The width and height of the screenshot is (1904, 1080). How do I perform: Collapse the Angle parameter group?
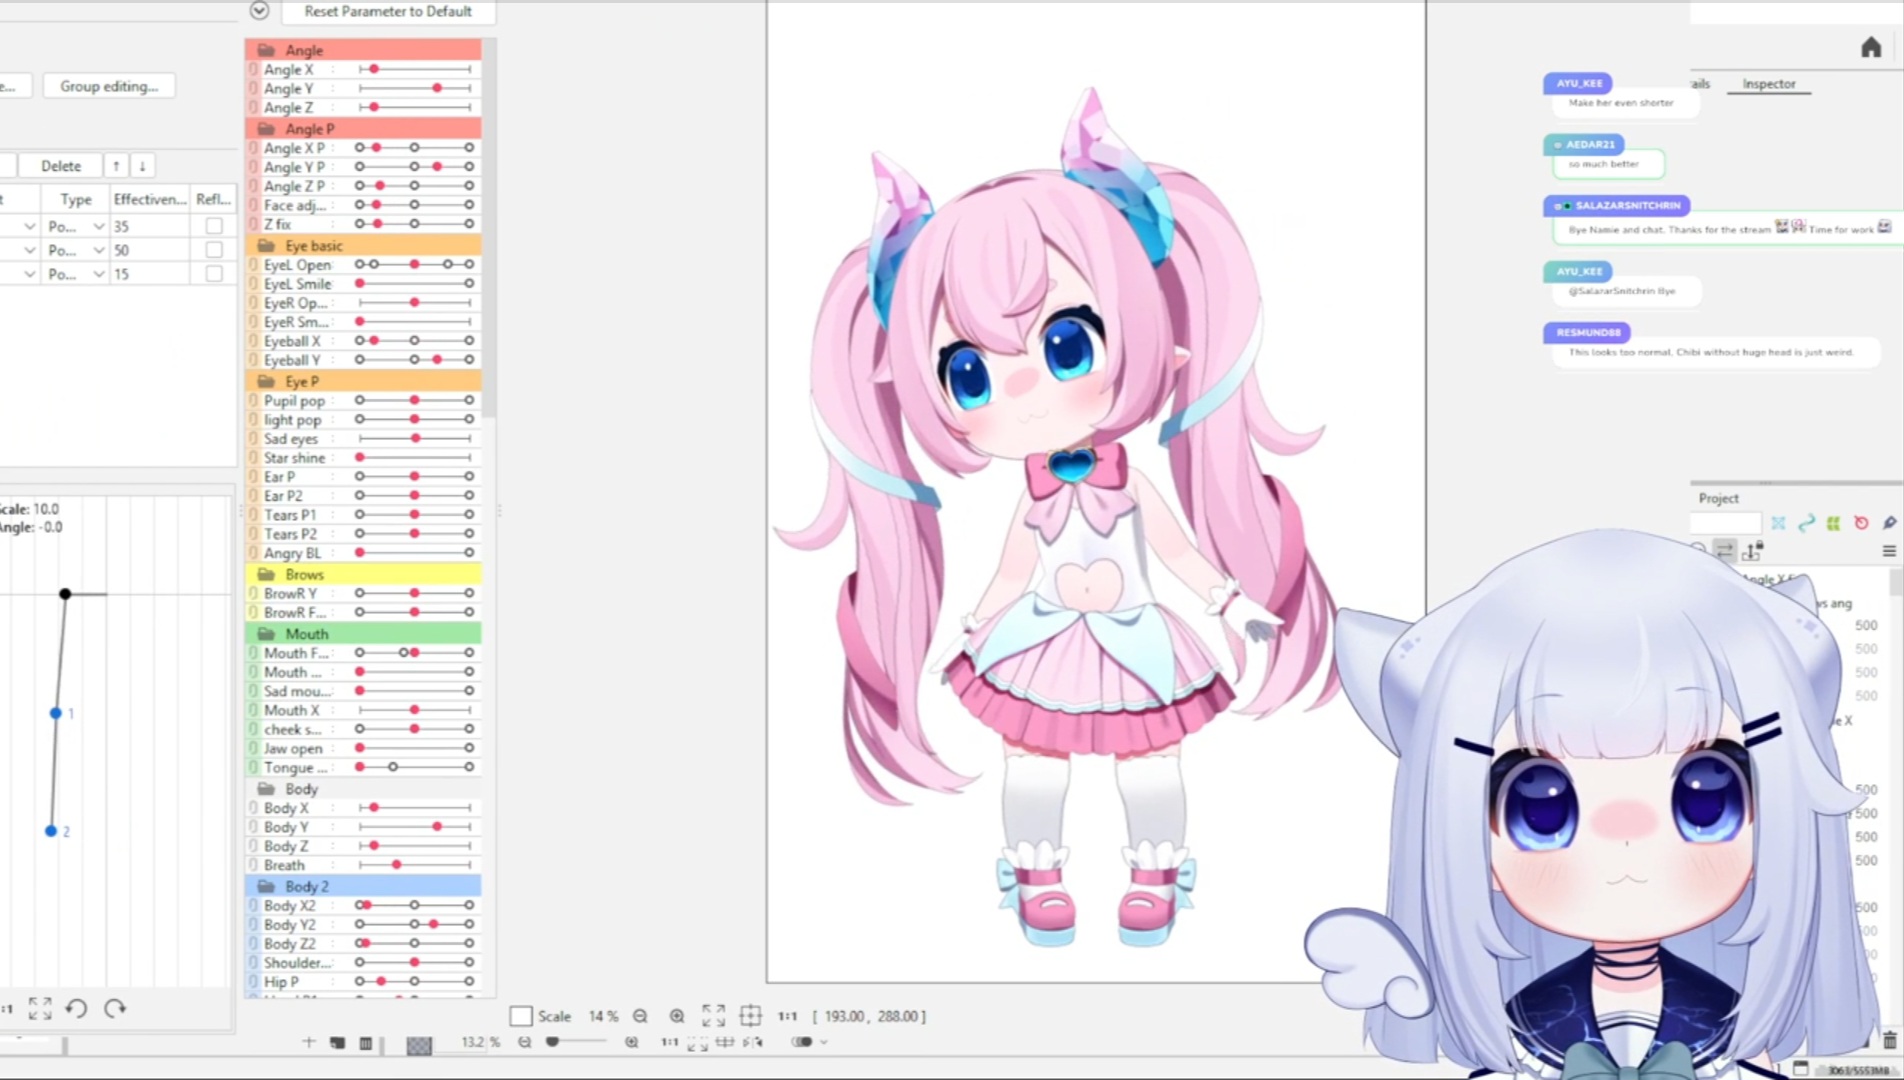tap(266, 50)
